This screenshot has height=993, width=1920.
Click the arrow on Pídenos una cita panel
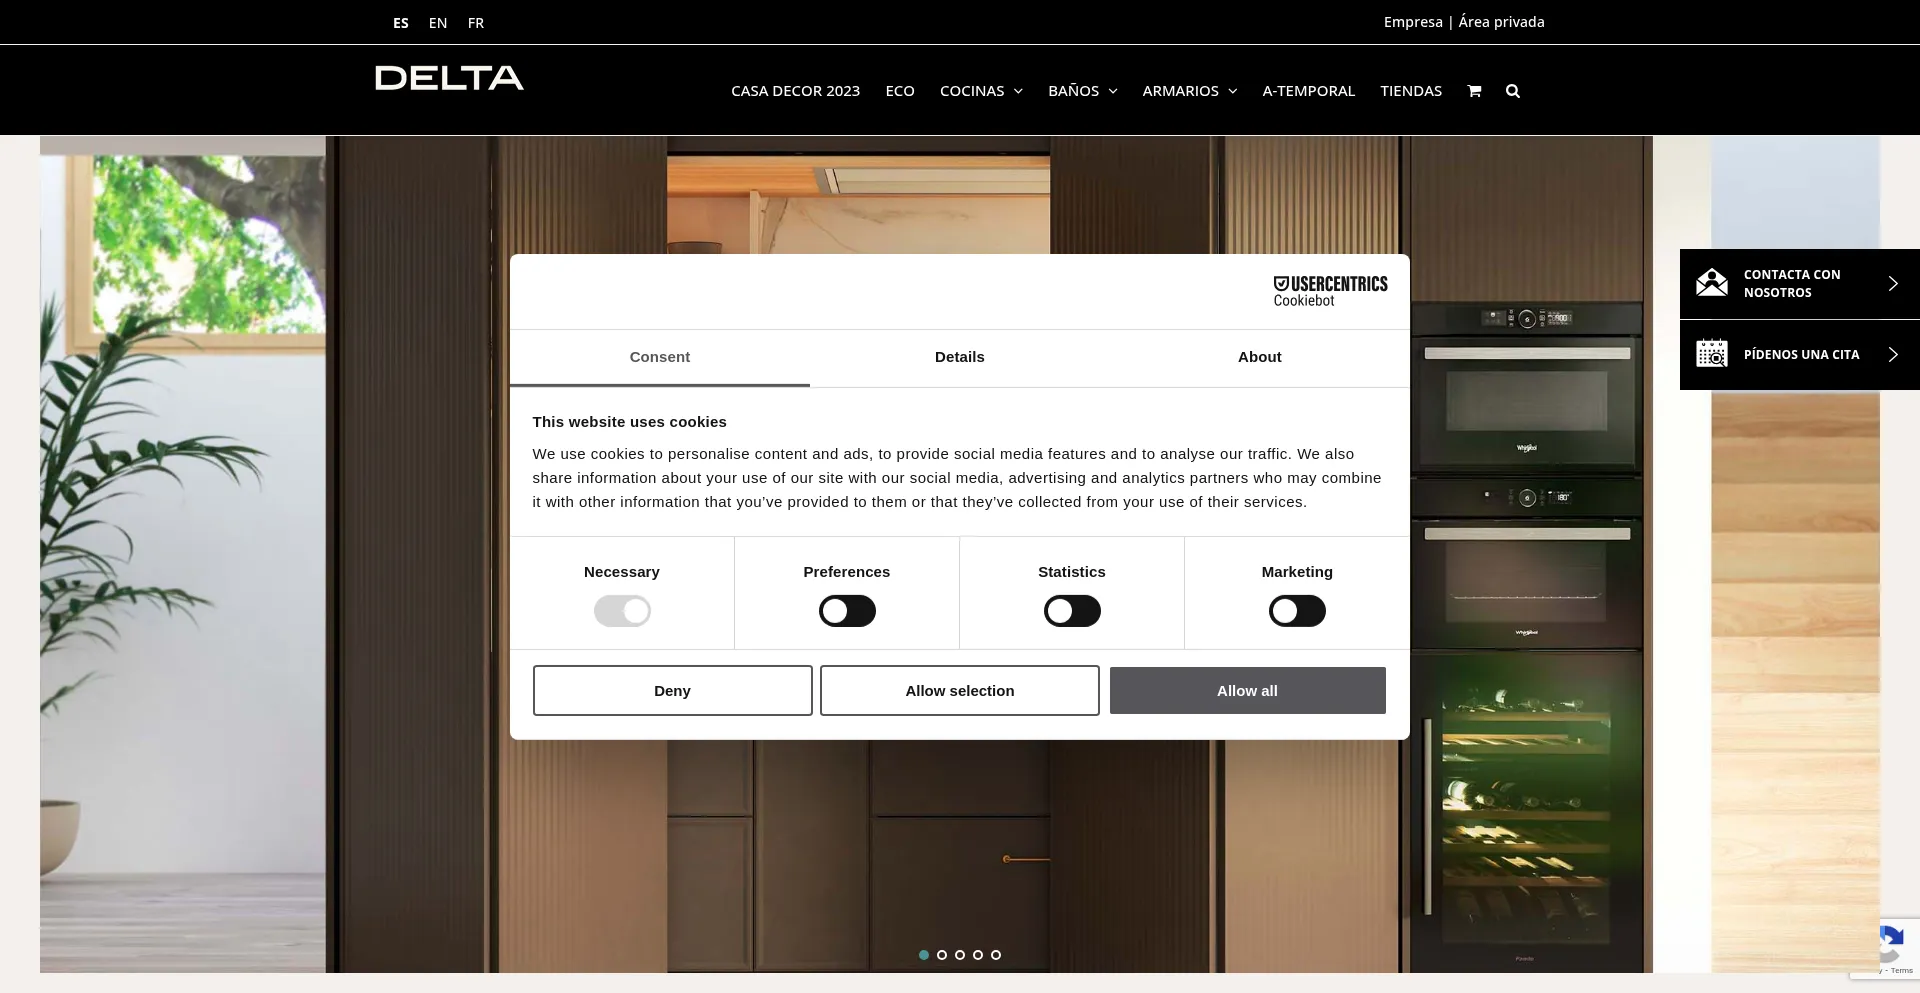click(1893, 354)
